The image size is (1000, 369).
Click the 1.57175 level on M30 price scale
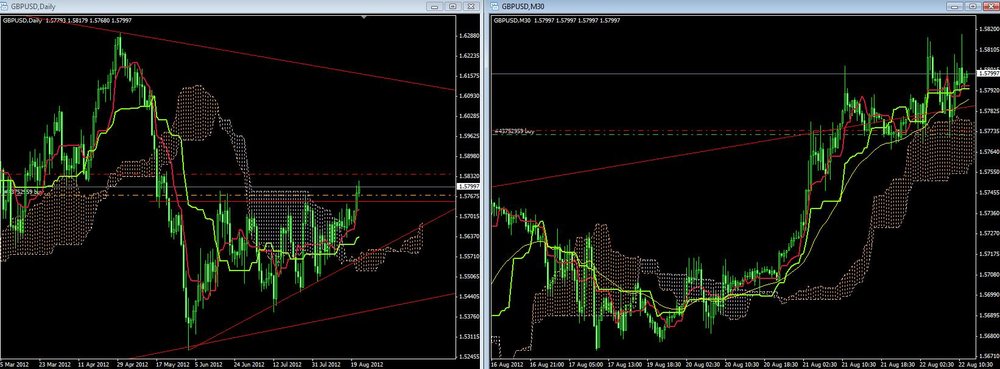coord(989,254)
